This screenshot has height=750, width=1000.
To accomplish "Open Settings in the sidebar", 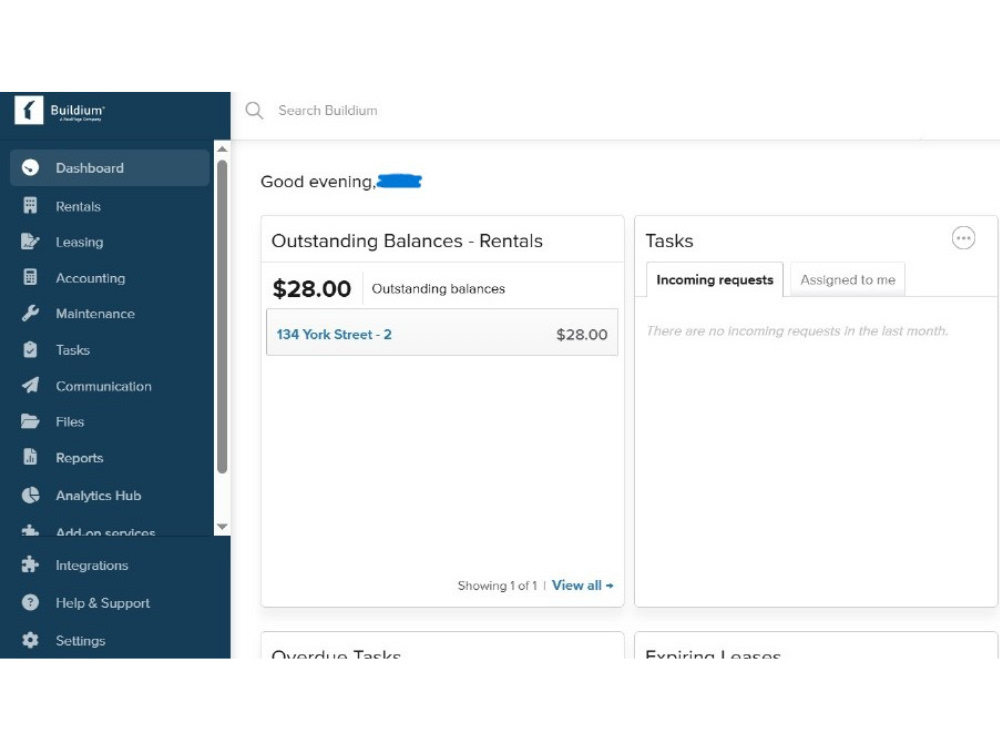I will tap(80, 640).
